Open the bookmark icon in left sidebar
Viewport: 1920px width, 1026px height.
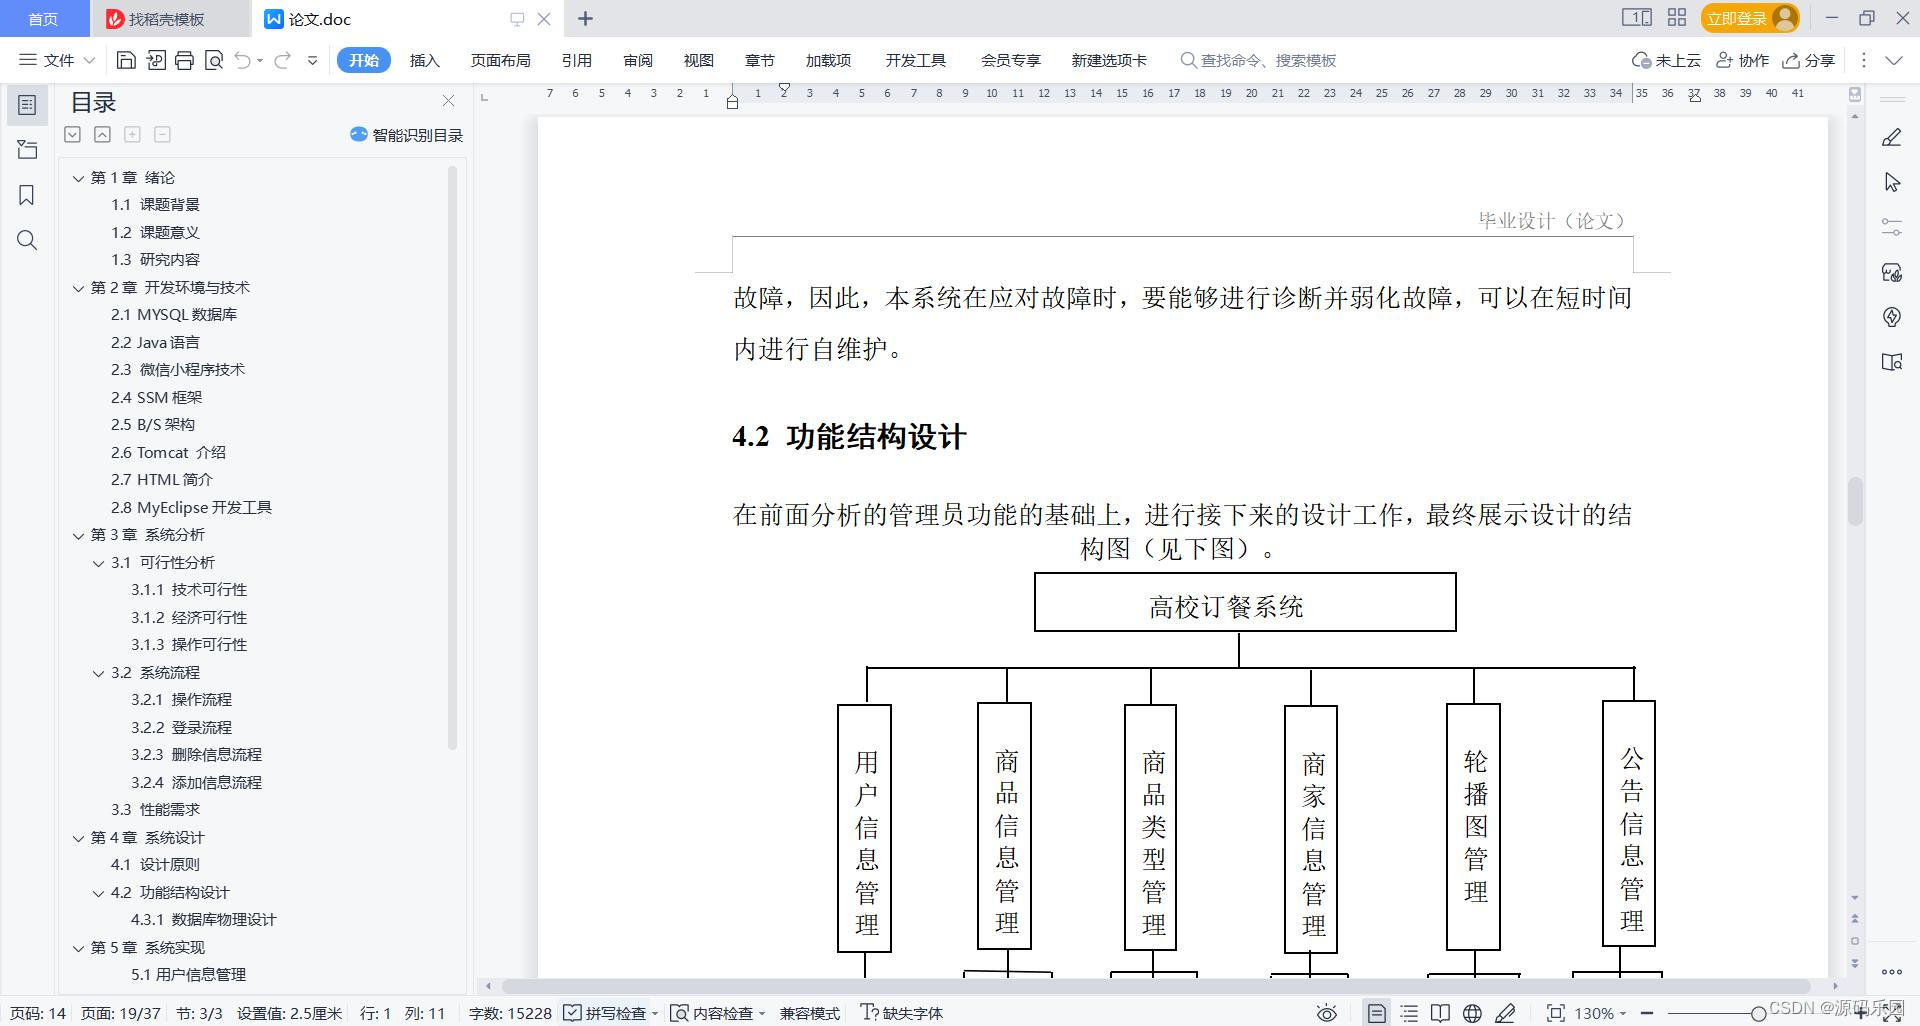[27, 195]
